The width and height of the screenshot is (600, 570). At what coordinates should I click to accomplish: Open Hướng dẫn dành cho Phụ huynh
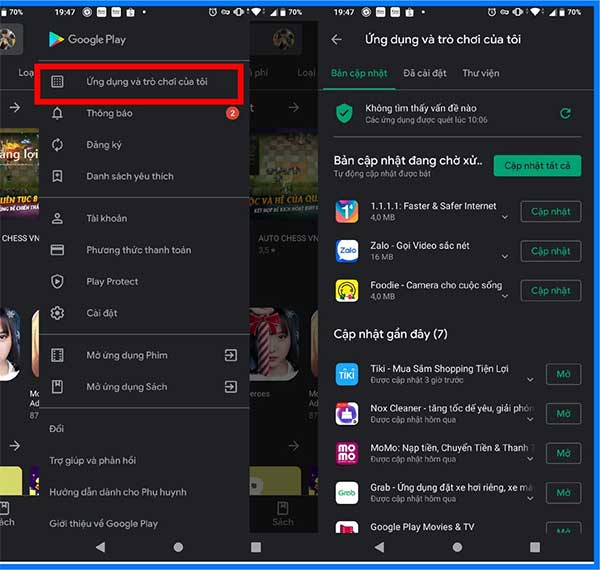[x=118, y=492]
